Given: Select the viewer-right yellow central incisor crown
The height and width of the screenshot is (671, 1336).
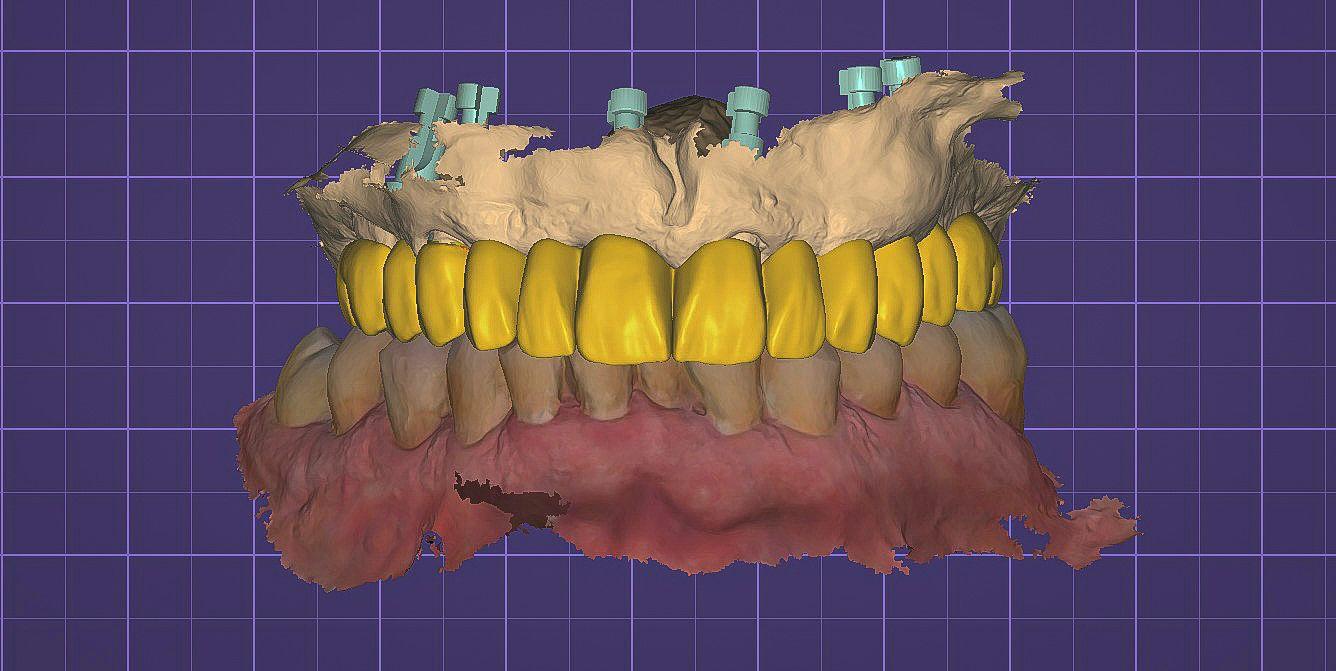Looking at the screenshot, I should (x=718, y=300).
